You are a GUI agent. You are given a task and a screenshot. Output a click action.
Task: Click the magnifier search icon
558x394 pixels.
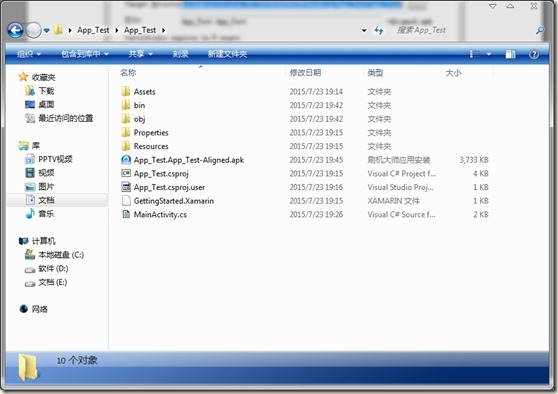(x=540, y=30)
